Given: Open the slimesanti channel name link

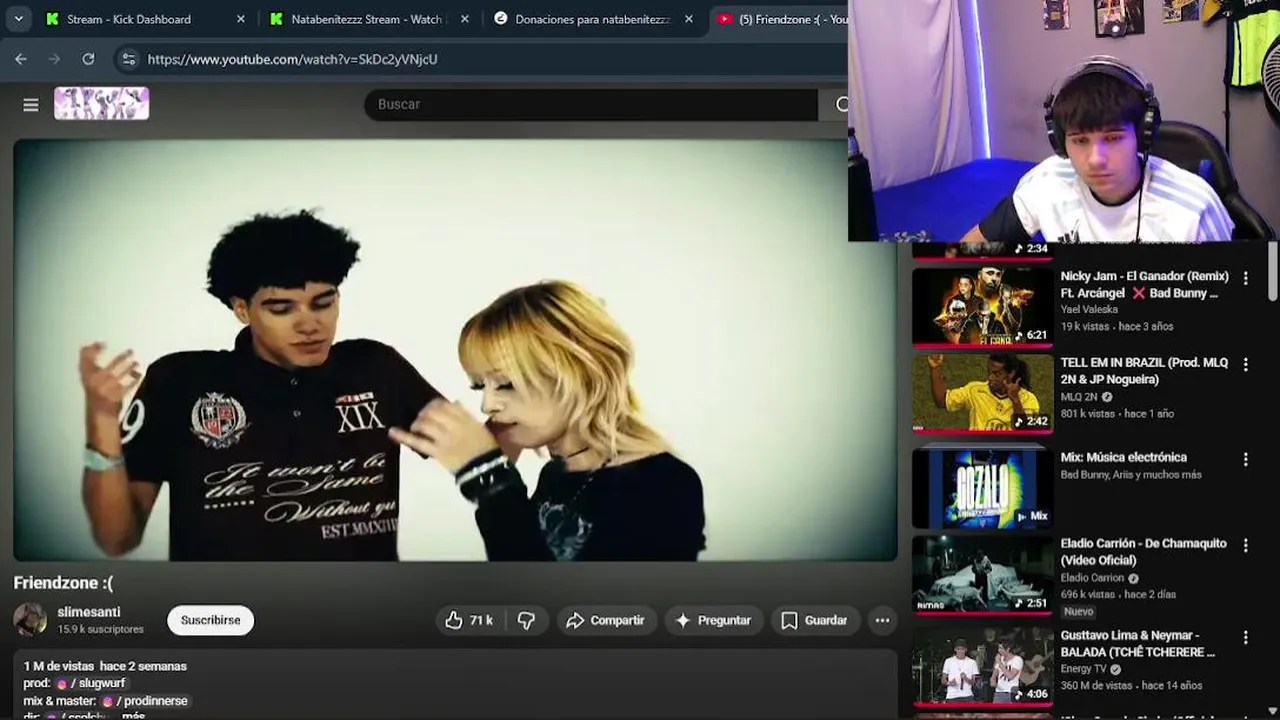Looking at the screenshot, I should 89,612.
